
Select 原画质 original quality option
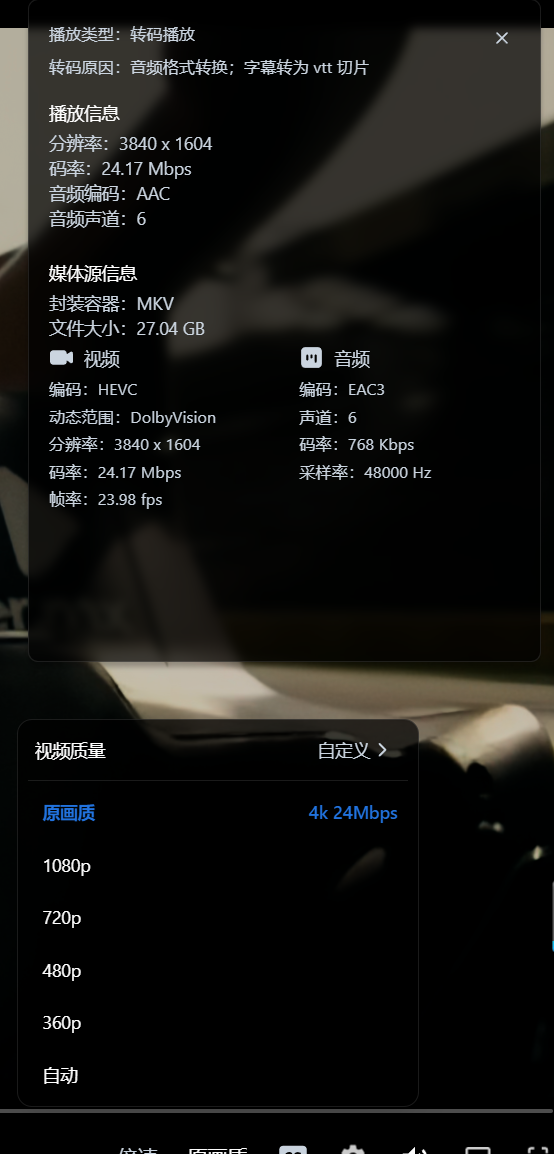pyautogui.click(x=68, y=813)
